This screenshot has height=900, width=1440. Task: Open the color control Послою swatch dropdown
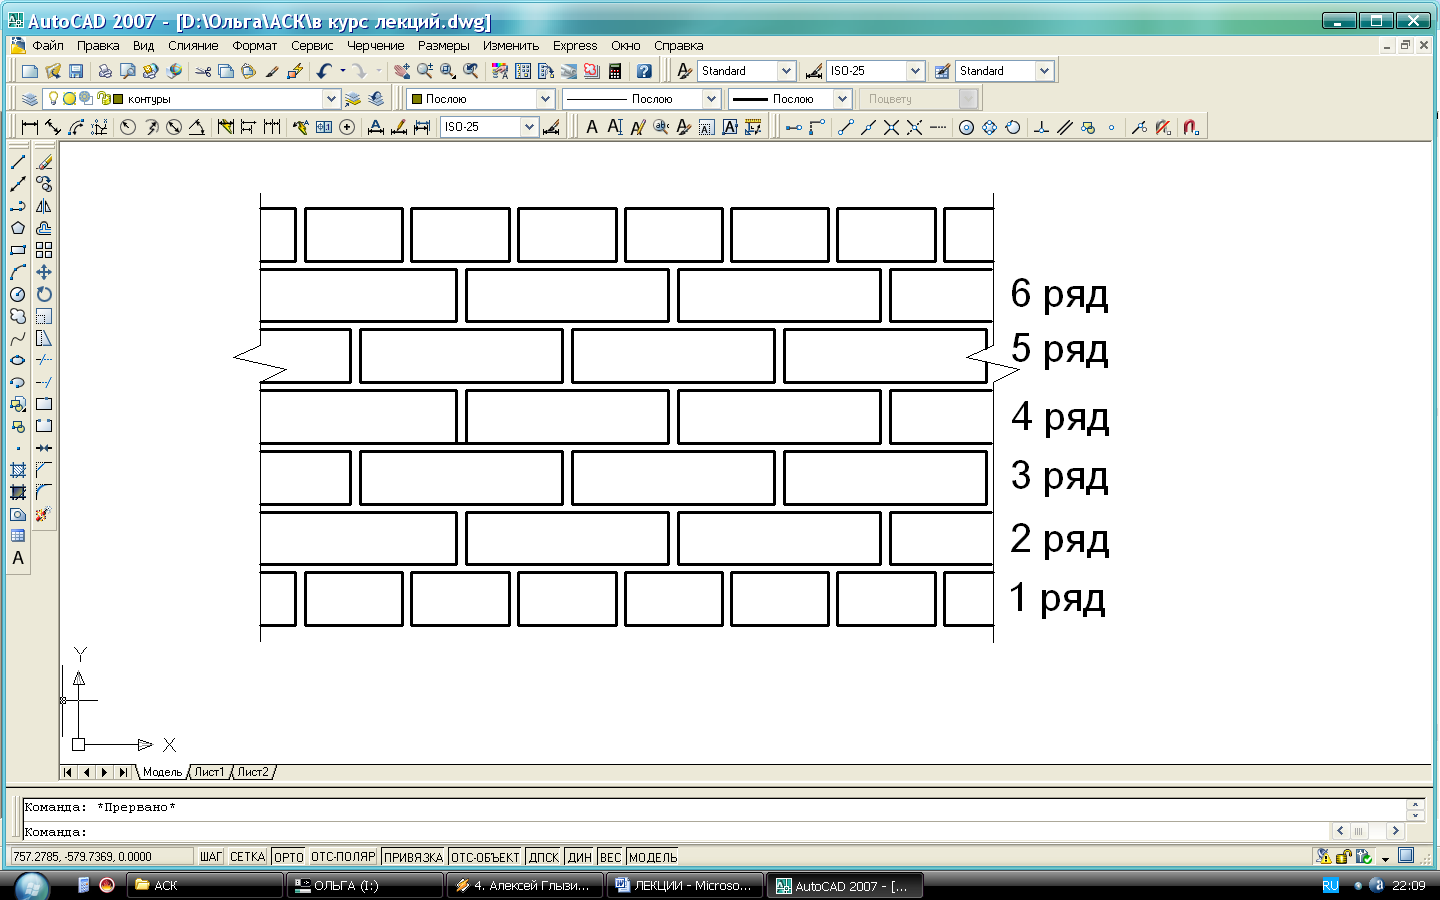(x=545, y=99)
